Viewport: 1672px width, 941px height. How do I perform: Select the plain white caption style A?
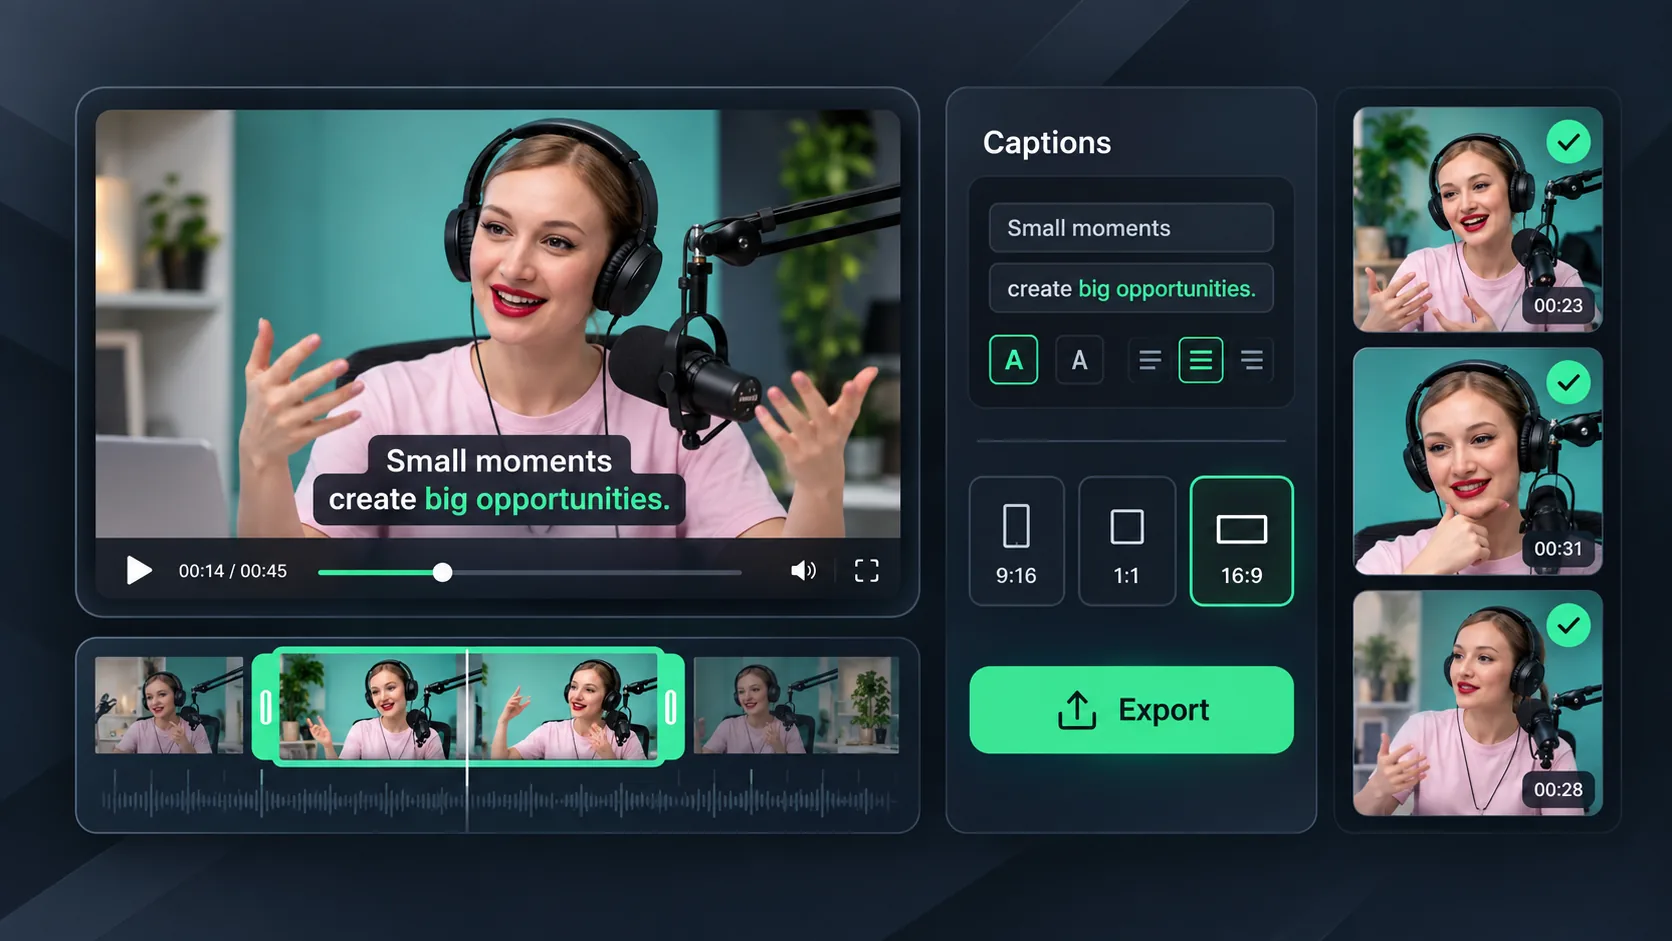(1079, 360)
